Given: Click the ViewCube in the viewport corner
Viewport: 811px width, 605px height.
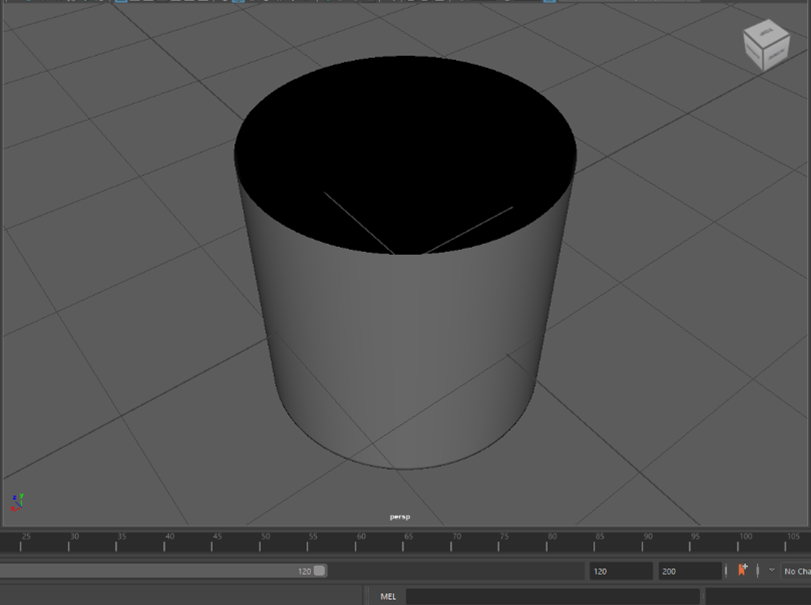Looking at the screenshot, I should click(x=765, y=47).
